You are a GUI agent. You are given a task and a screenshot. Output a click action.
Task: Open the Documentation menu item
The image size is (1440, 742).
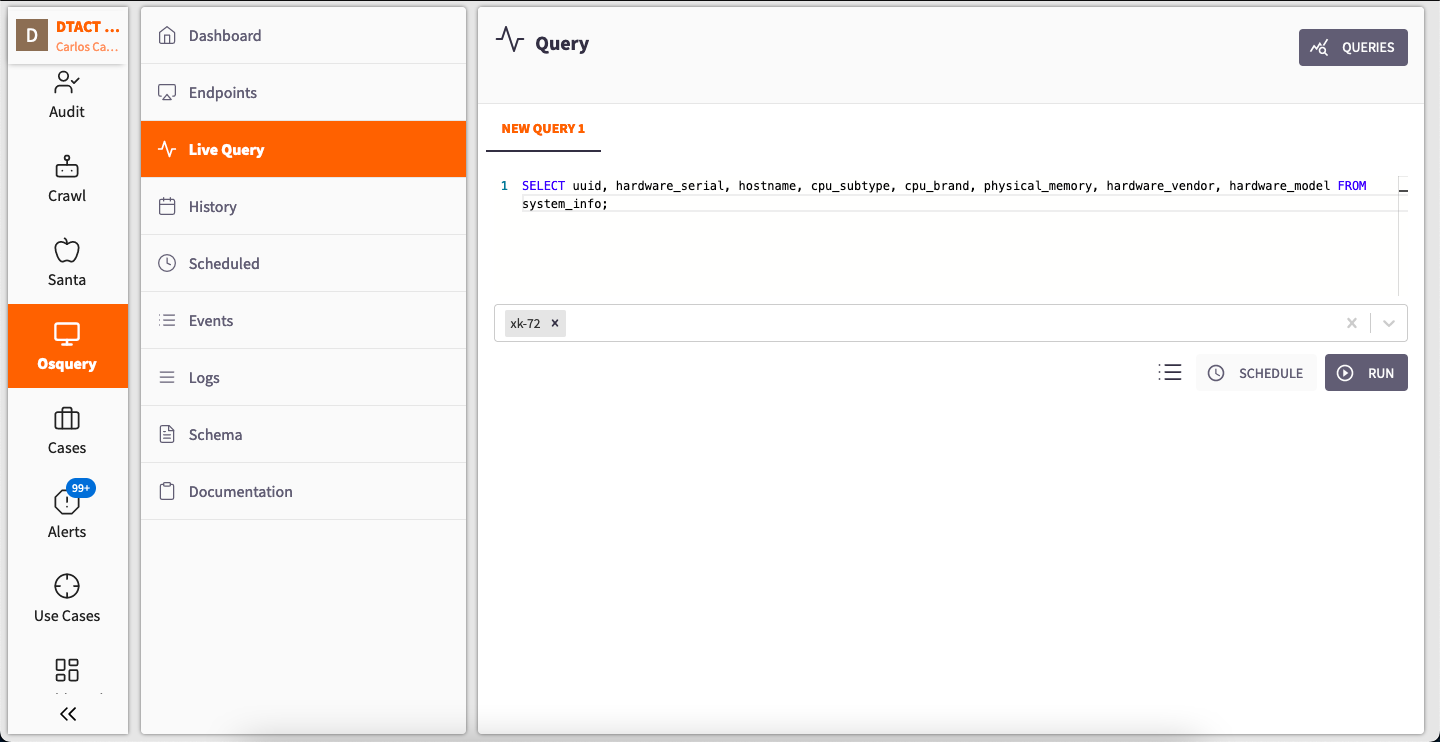click(303, 492)
